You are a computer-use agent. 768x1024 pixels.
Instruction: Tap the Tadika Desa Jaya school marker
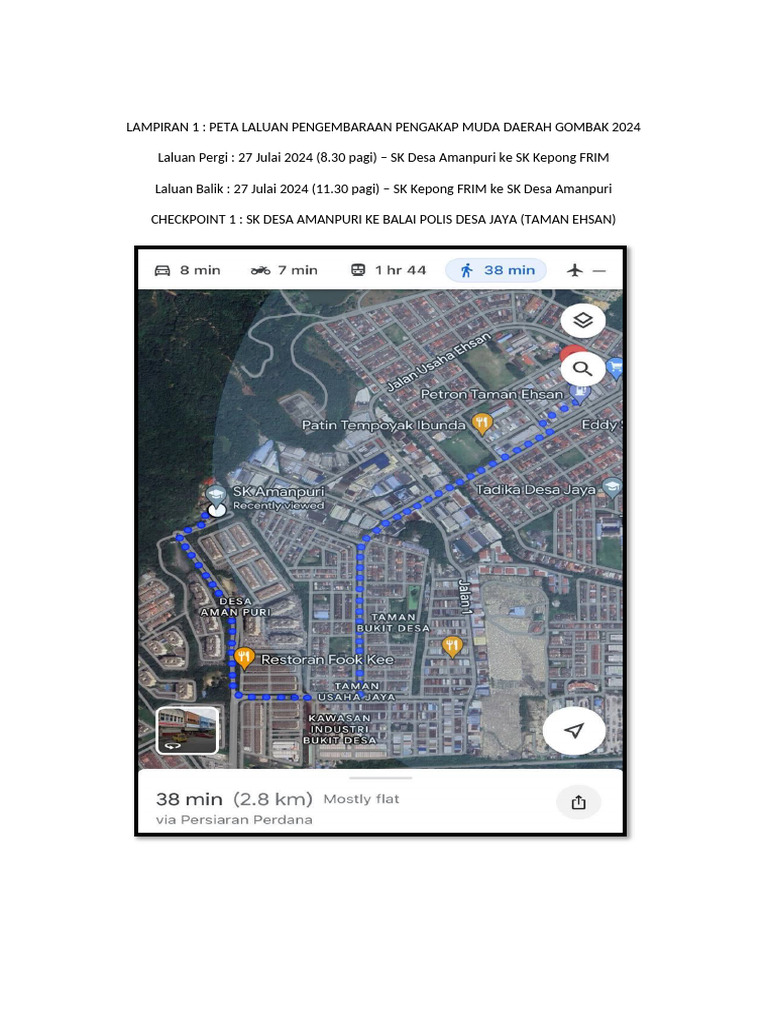click(x=612, y=487)
